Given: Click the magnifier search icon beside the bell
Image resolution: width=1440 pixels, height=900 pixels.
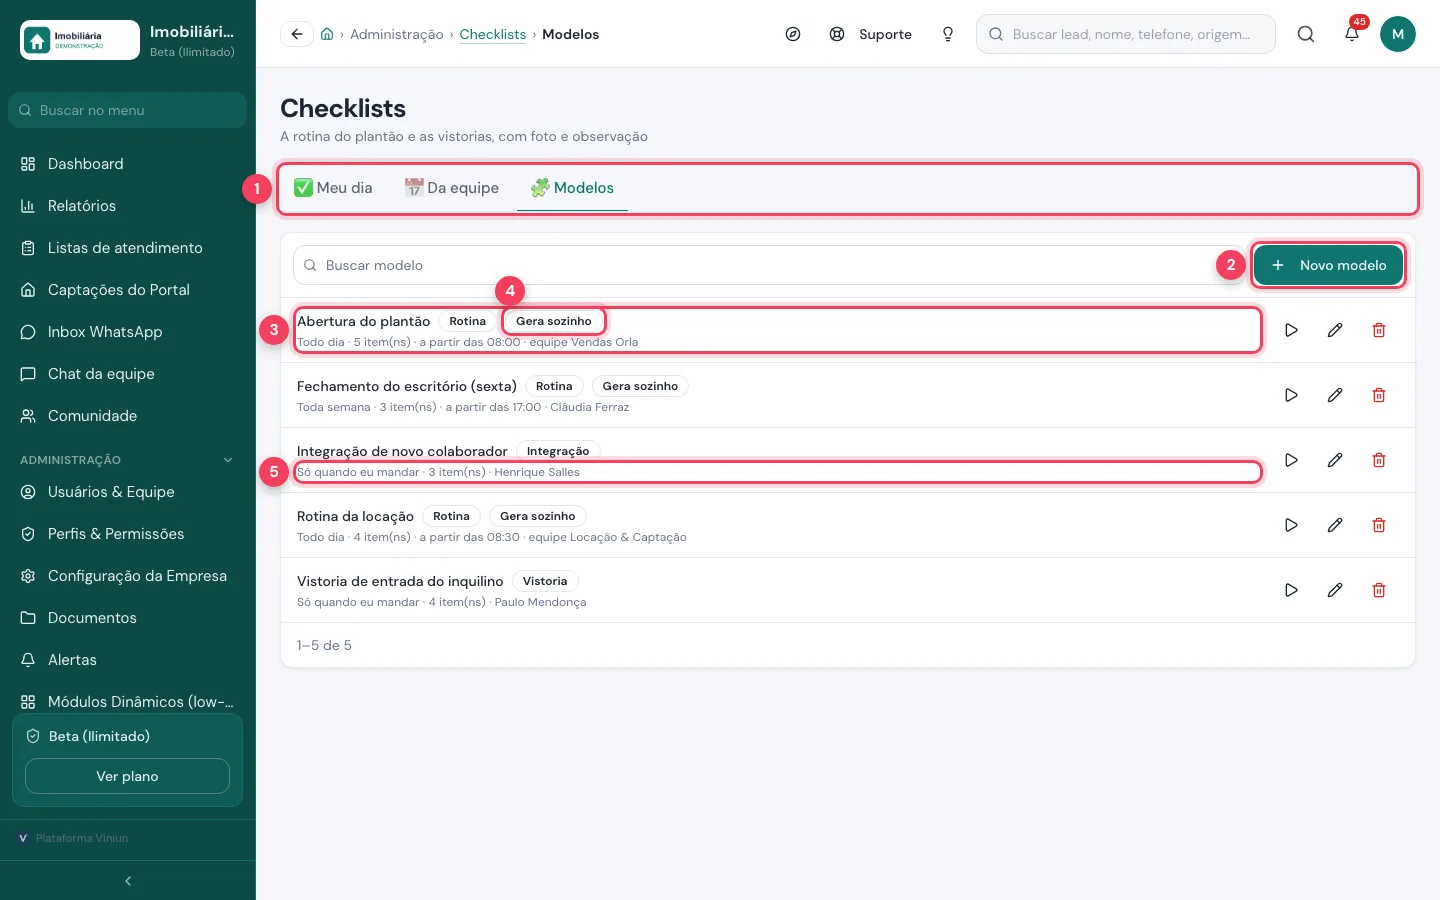Looking at the screenshot, I should pyautogui.click(x=1306, y=34).
